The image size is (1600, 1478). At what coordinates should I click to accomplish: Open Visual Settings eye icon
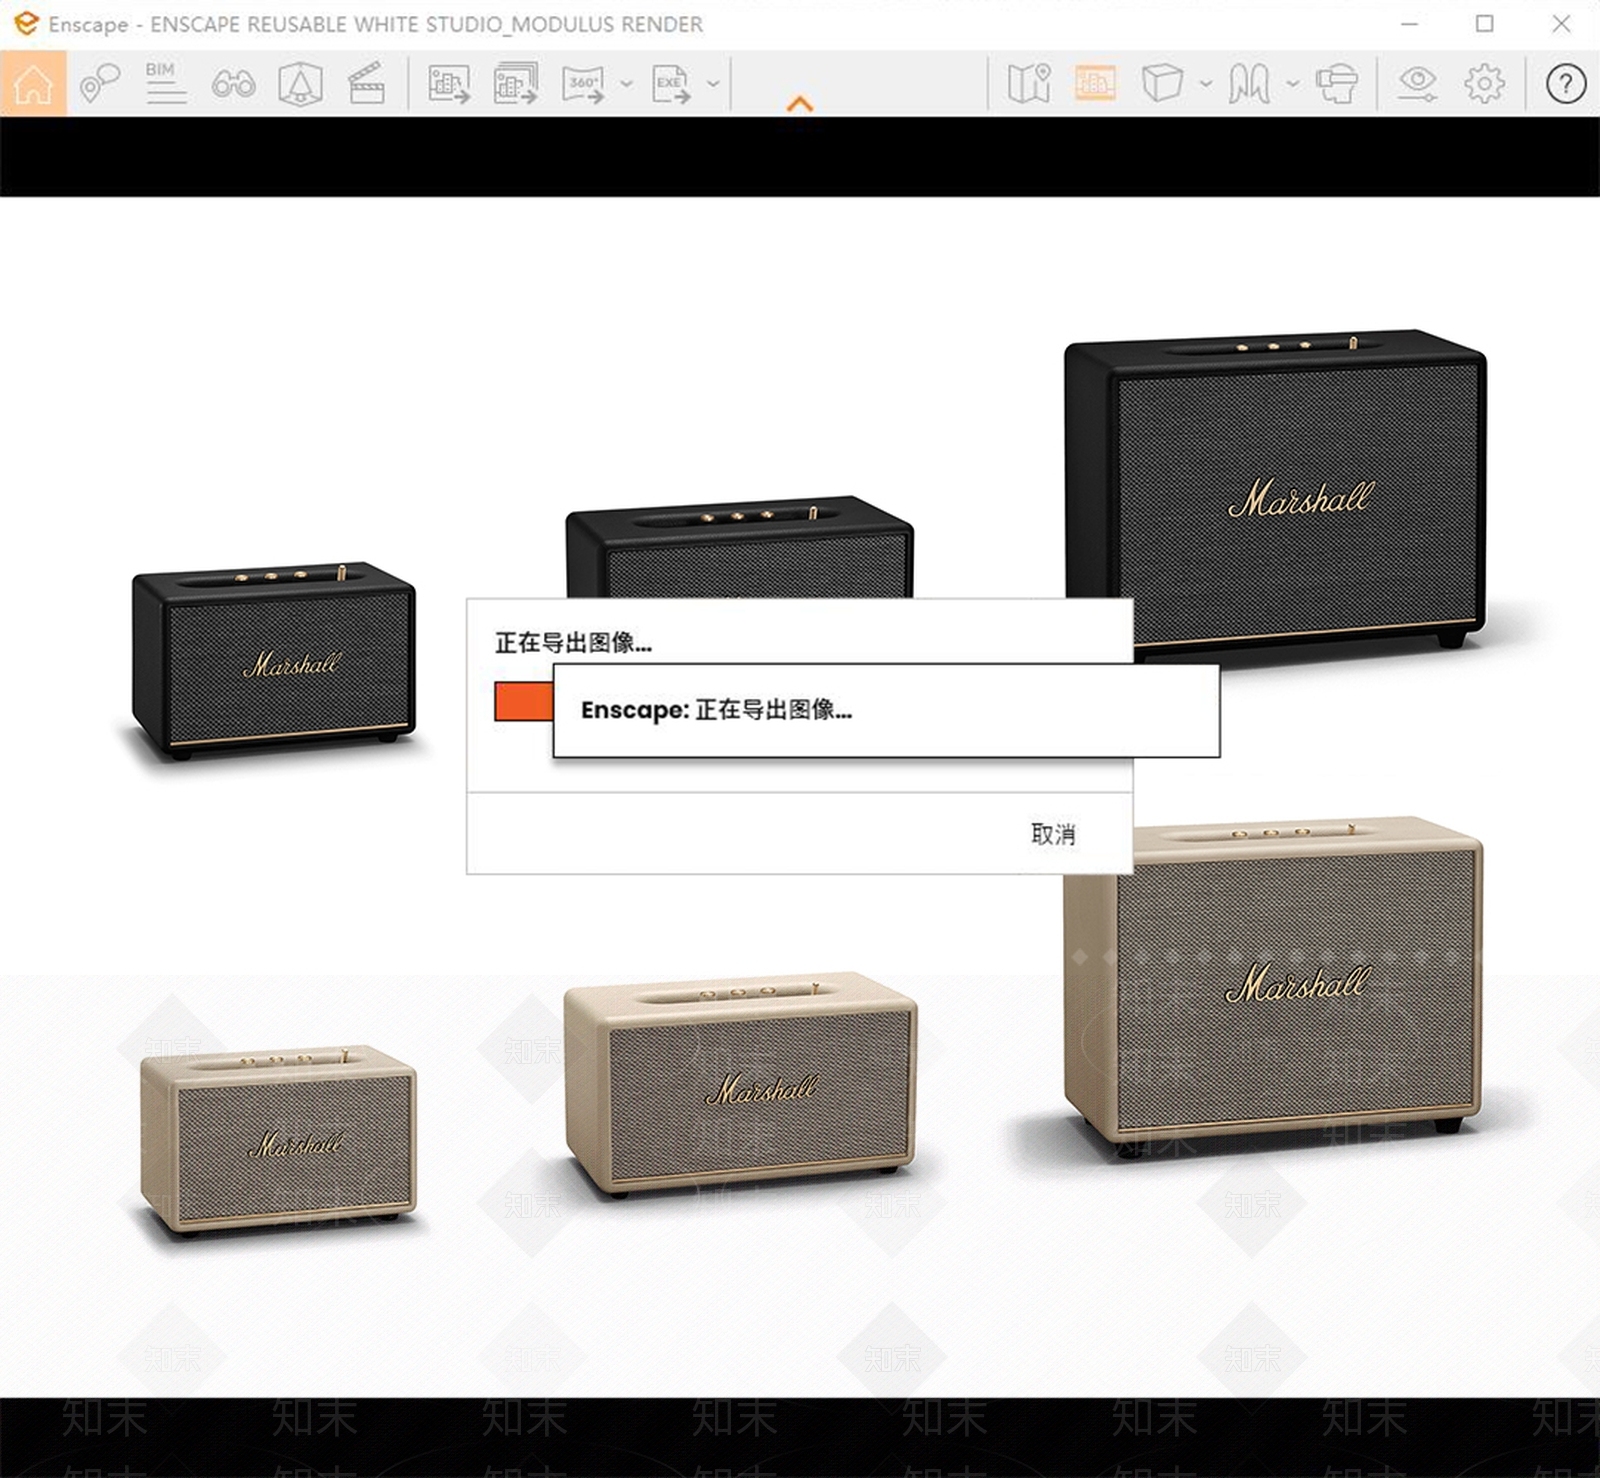point(1418,84)
